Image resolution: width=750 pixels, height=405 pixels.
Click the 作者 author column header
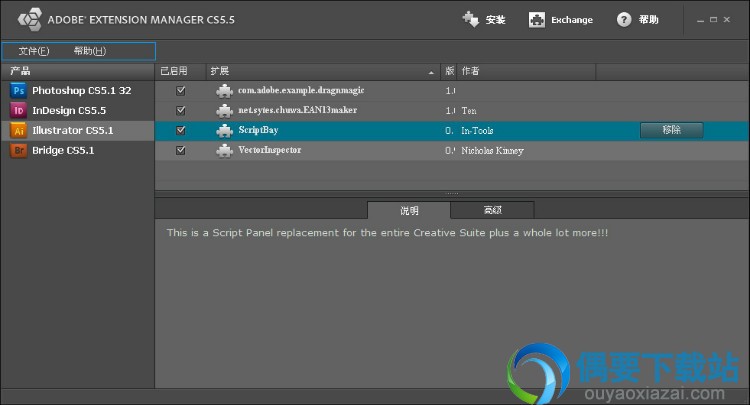pyautogui.click(x=526, y=71)
